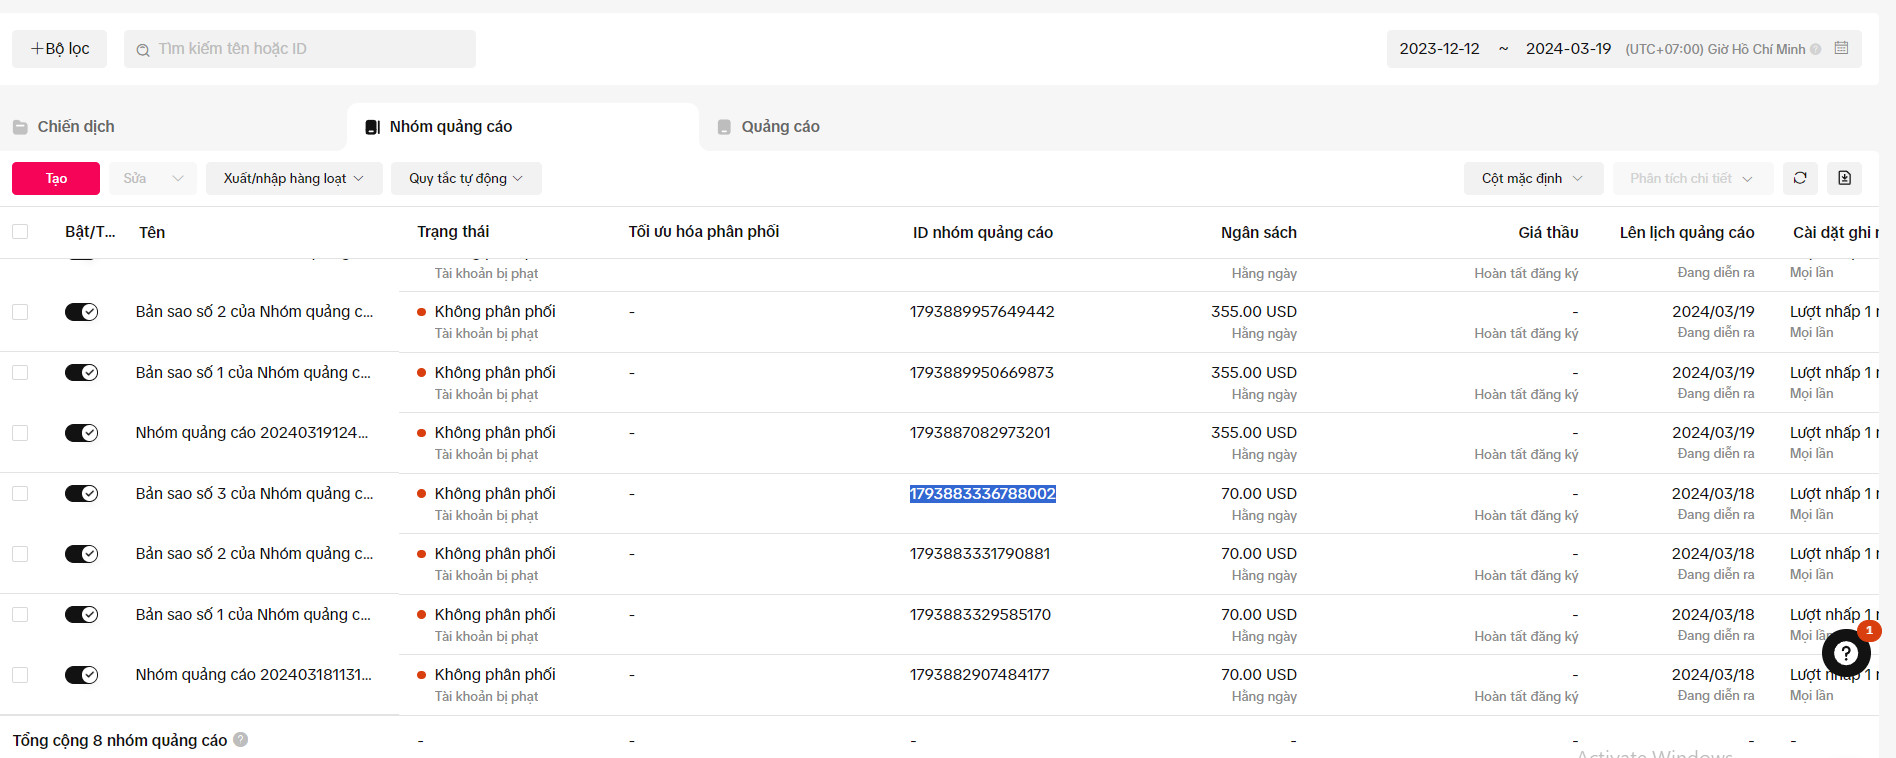Toggle switch for ad group 1793883331790881

[x=81, y=553]
